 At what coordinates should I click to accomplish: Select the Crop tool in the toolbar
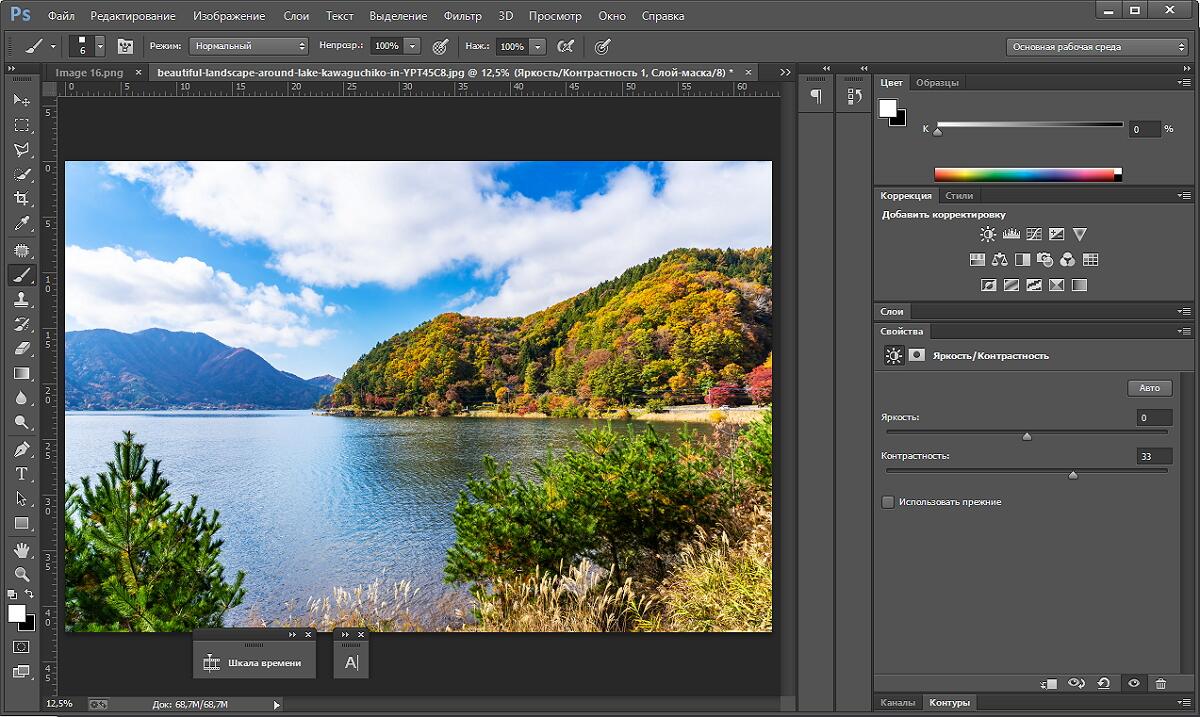pos(21,199)
